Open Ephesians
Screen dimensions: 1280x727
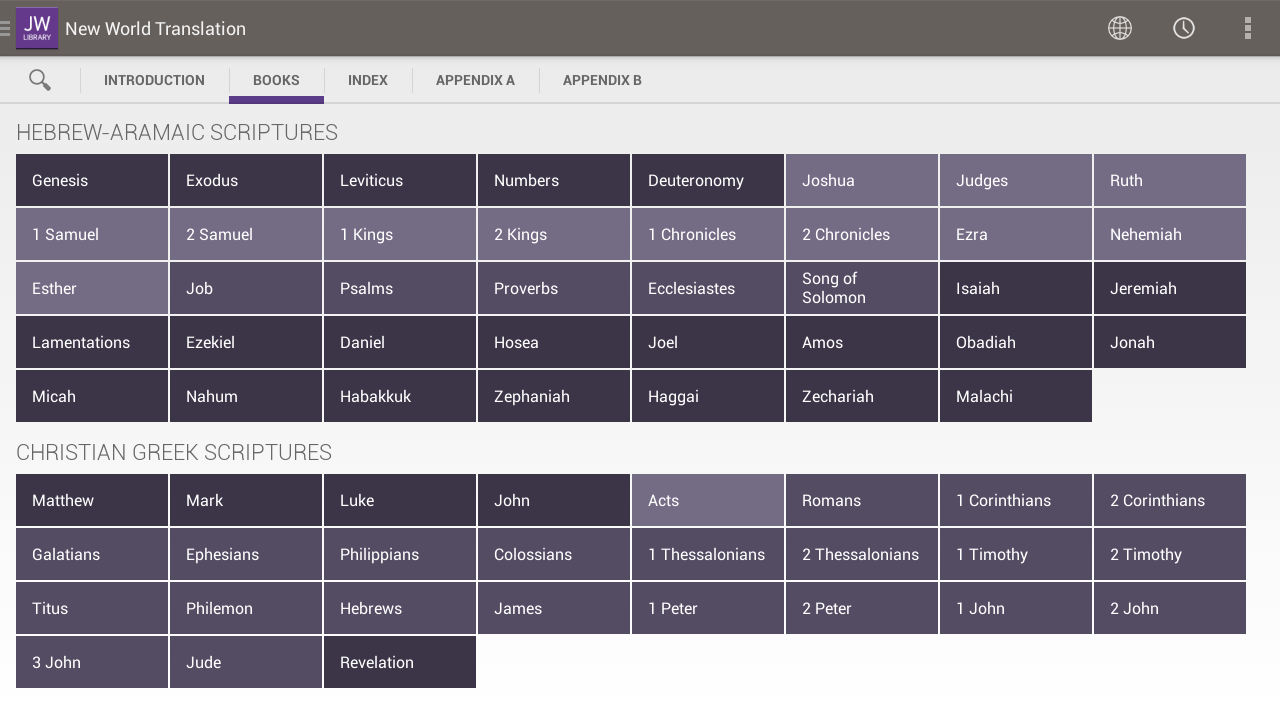246,554
